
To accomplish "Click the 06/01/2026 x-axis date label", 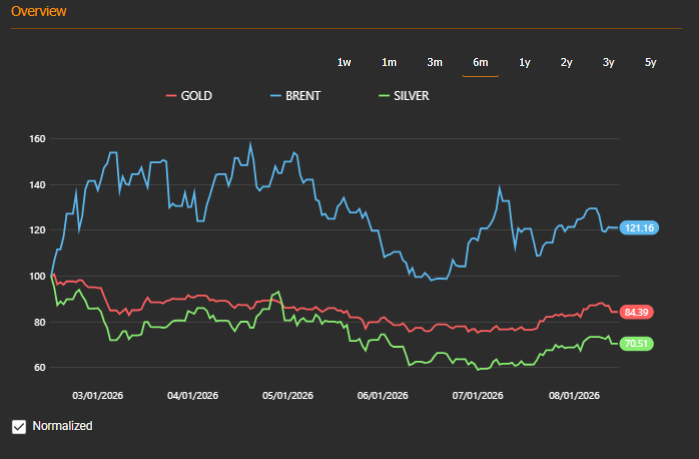I will tap(382, 396).
